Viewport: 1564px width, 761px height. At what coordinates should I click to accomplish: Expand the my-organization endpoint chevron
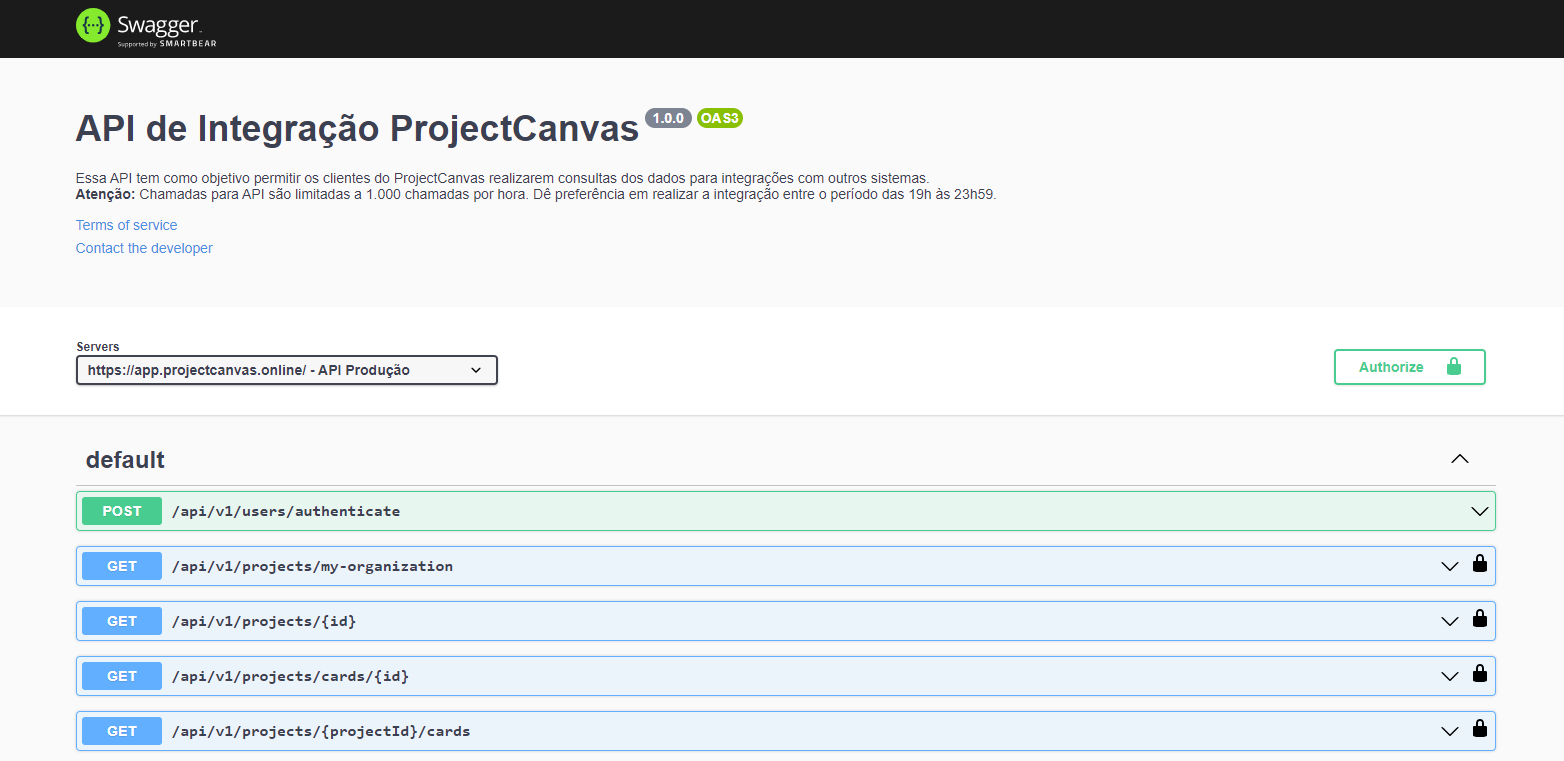(x=1450, y=566)
